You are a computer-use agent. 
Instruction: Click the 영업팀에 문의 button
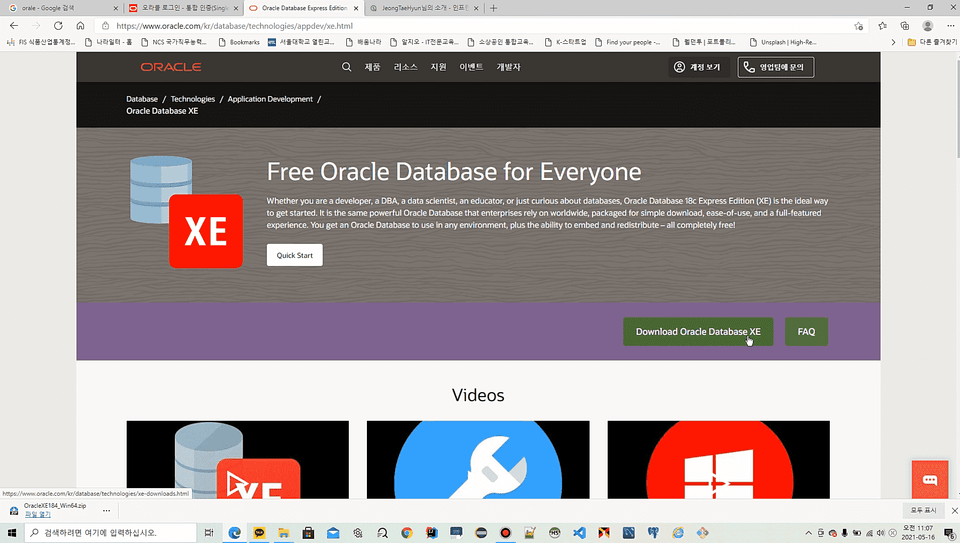(776, 67)
